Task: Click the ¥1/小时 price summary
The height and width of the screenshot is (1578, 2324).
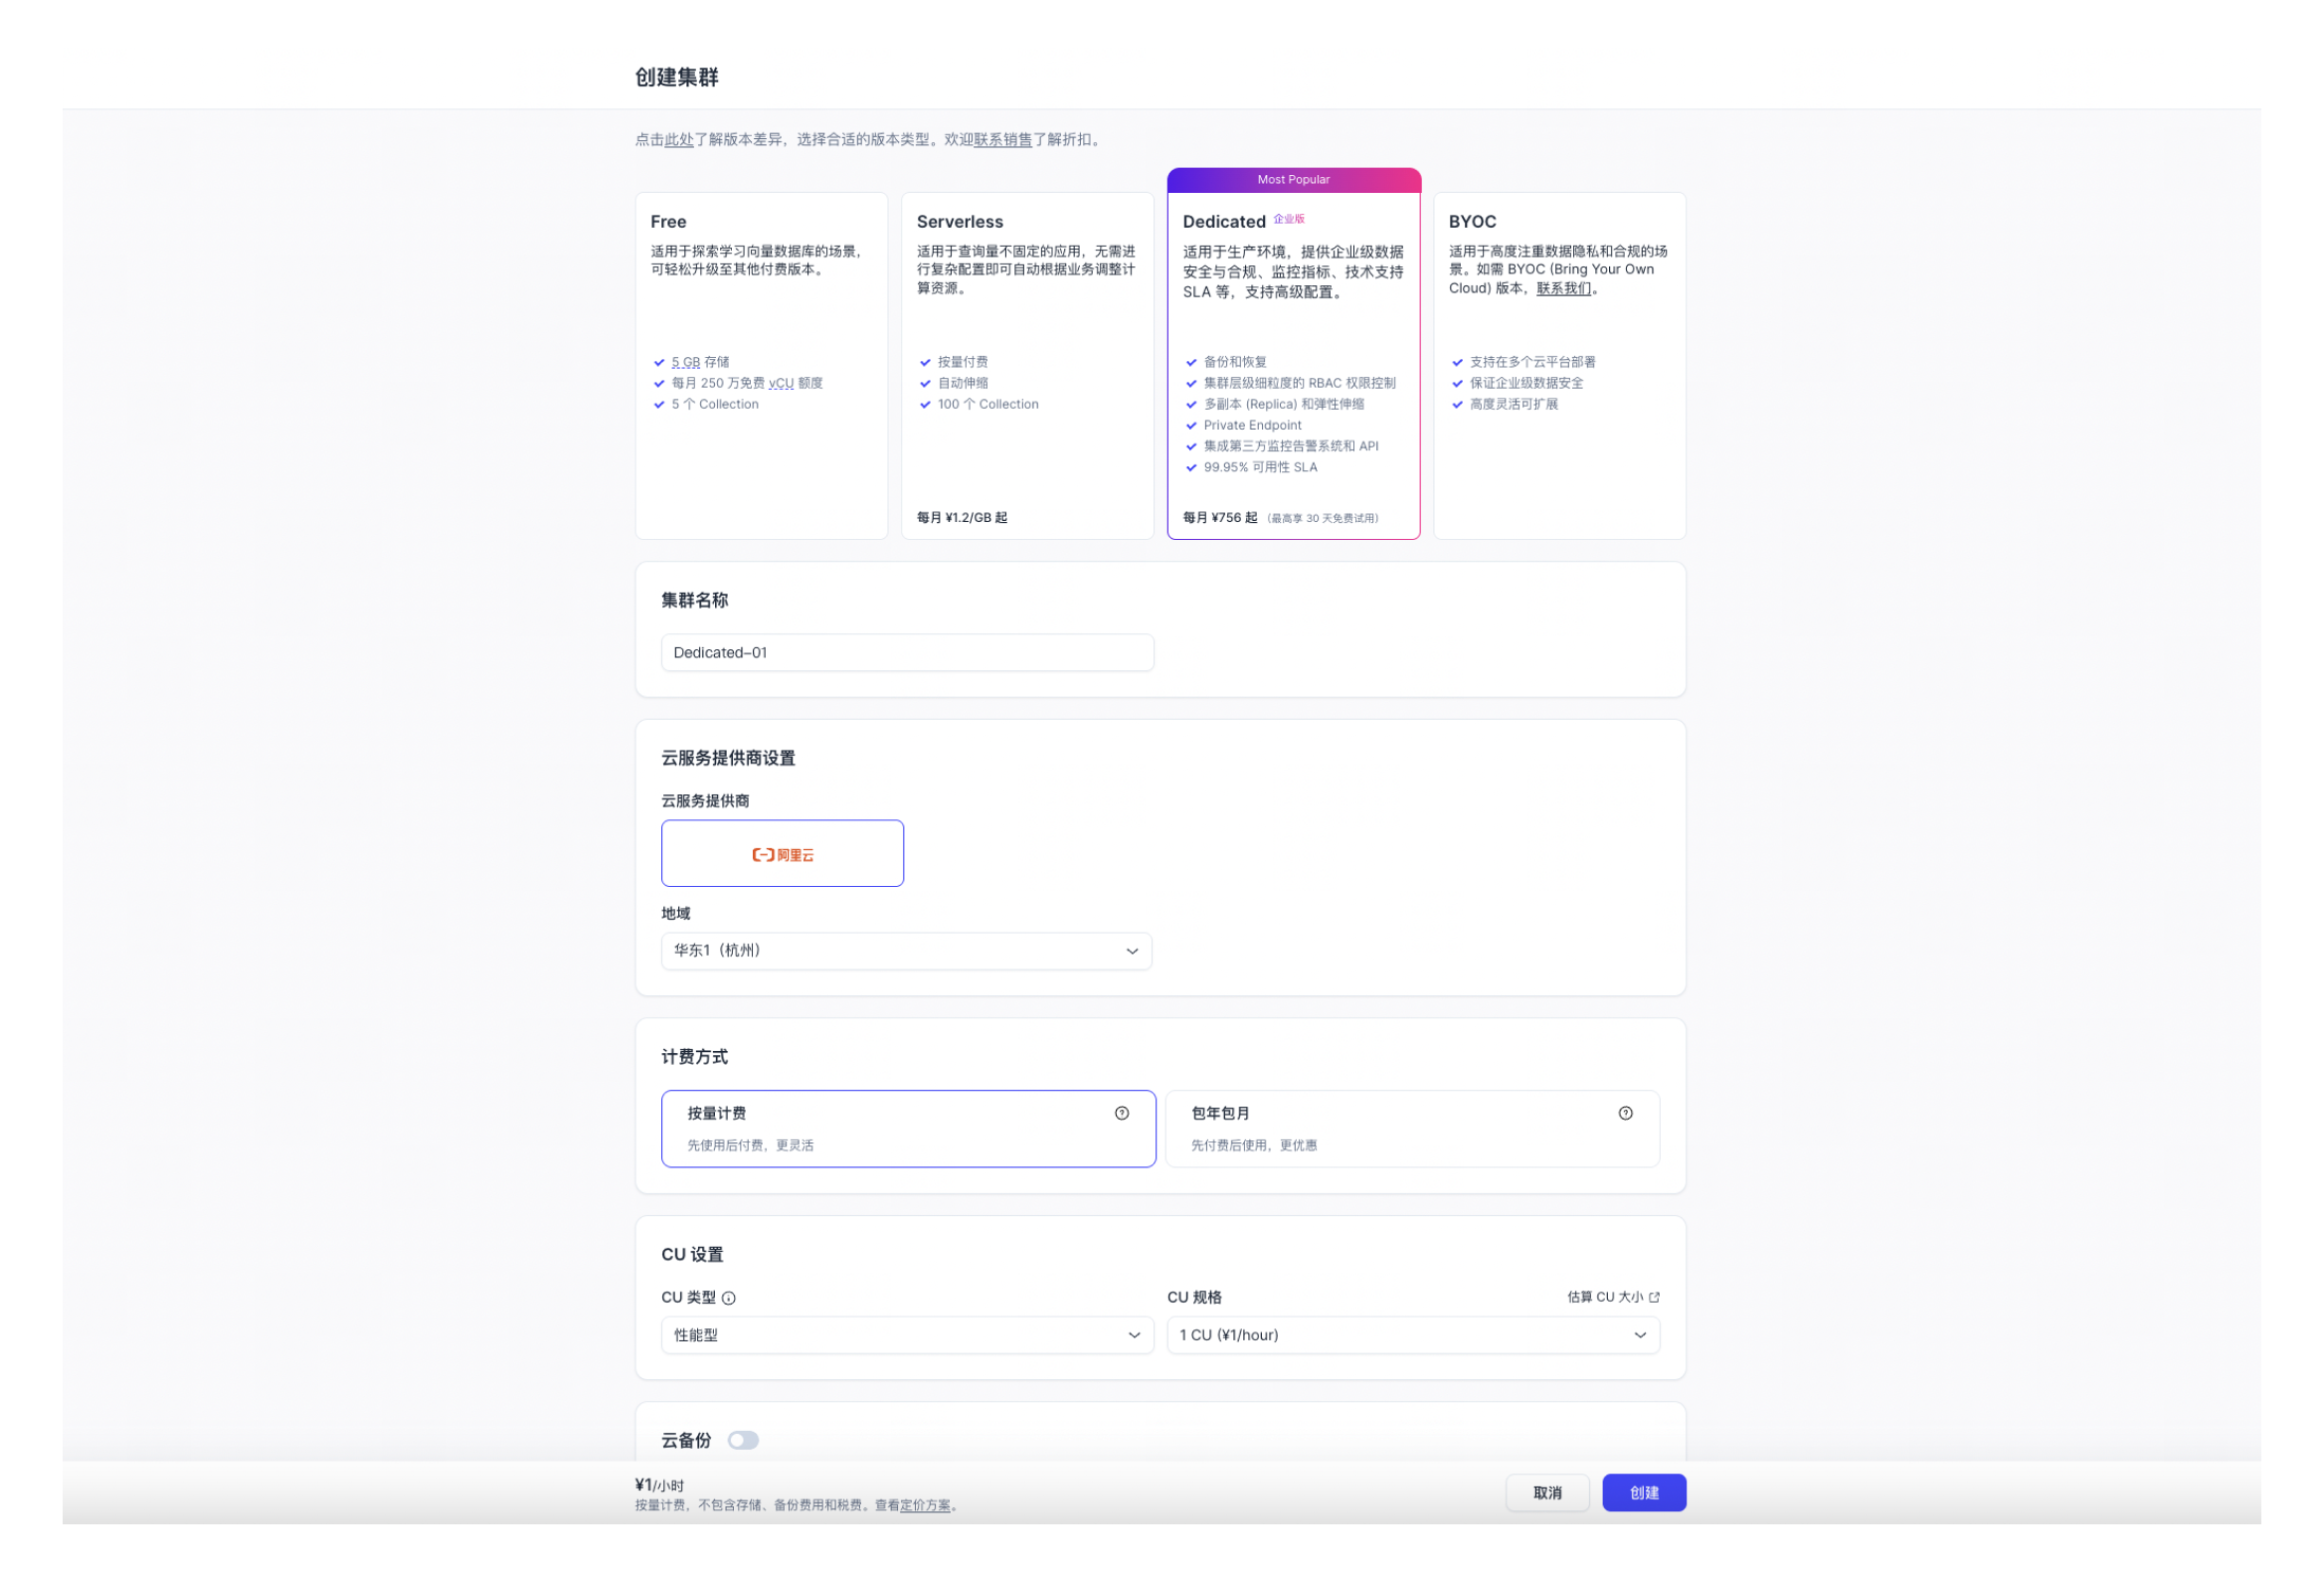Action: coord(659,1486)
